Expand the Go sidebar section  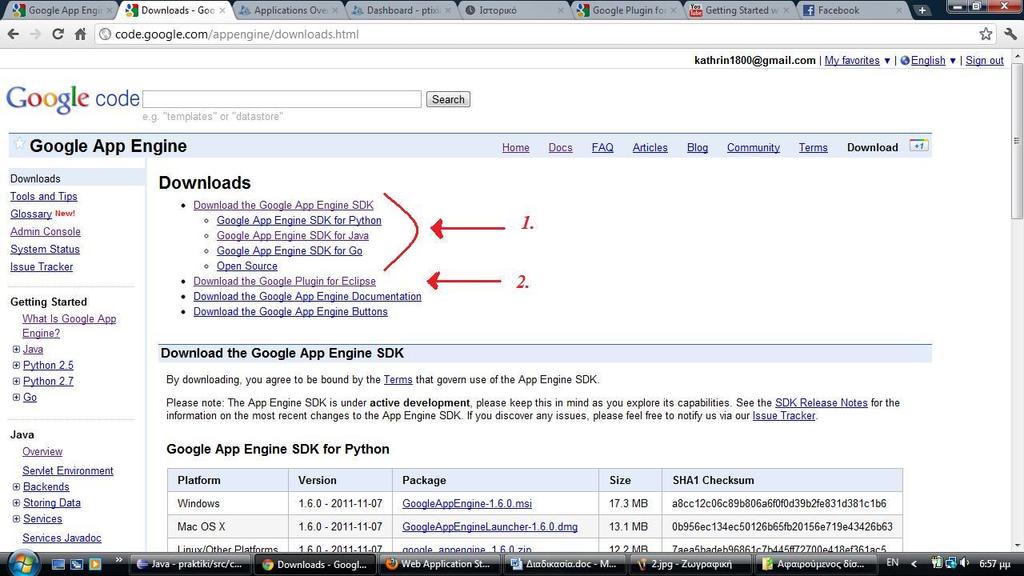[x=16, y=397]
